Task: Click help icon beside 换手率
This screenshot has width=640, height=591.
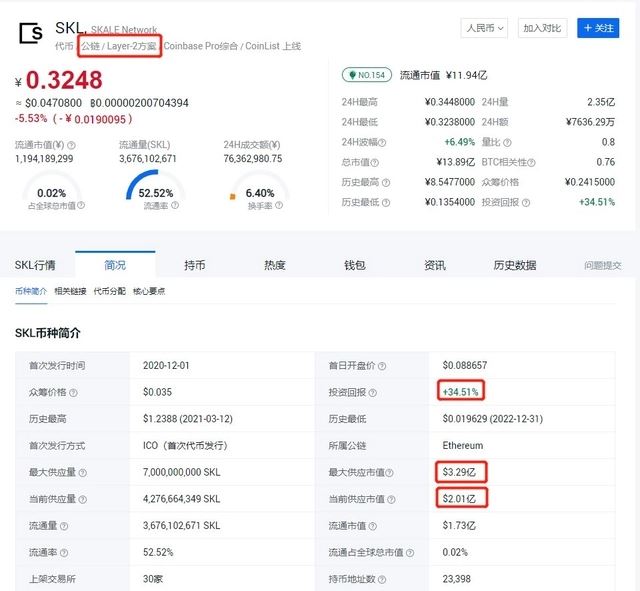Action: 279,205
